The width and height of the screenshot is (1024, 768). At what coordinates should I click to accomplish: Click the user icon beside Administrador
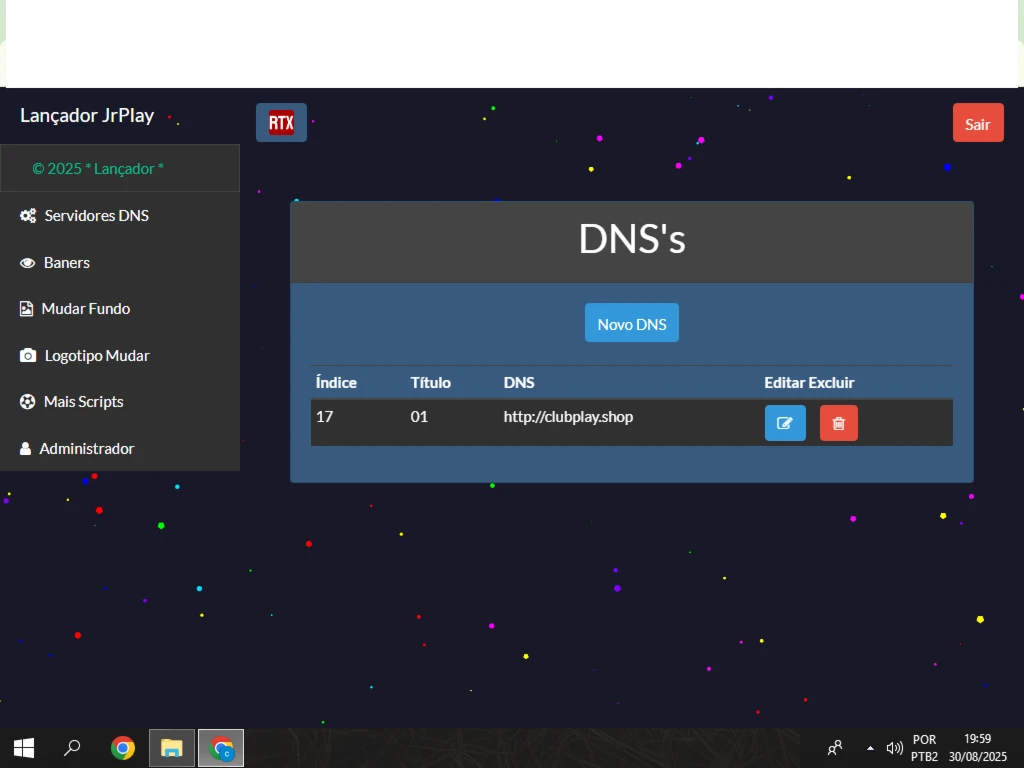coord(25,449)
